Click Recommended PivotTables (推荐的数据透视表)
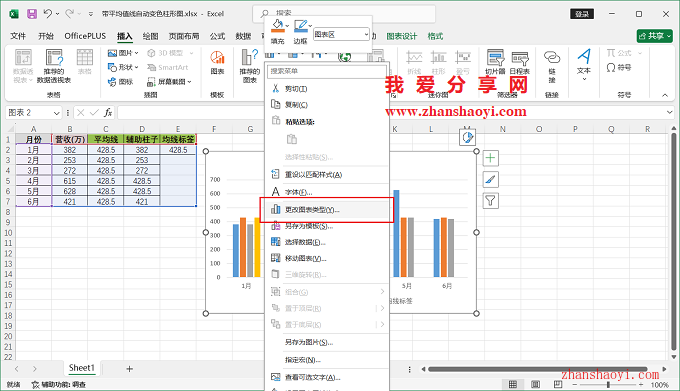The width and height of the screenshot is (680, 391). [54, 66]
